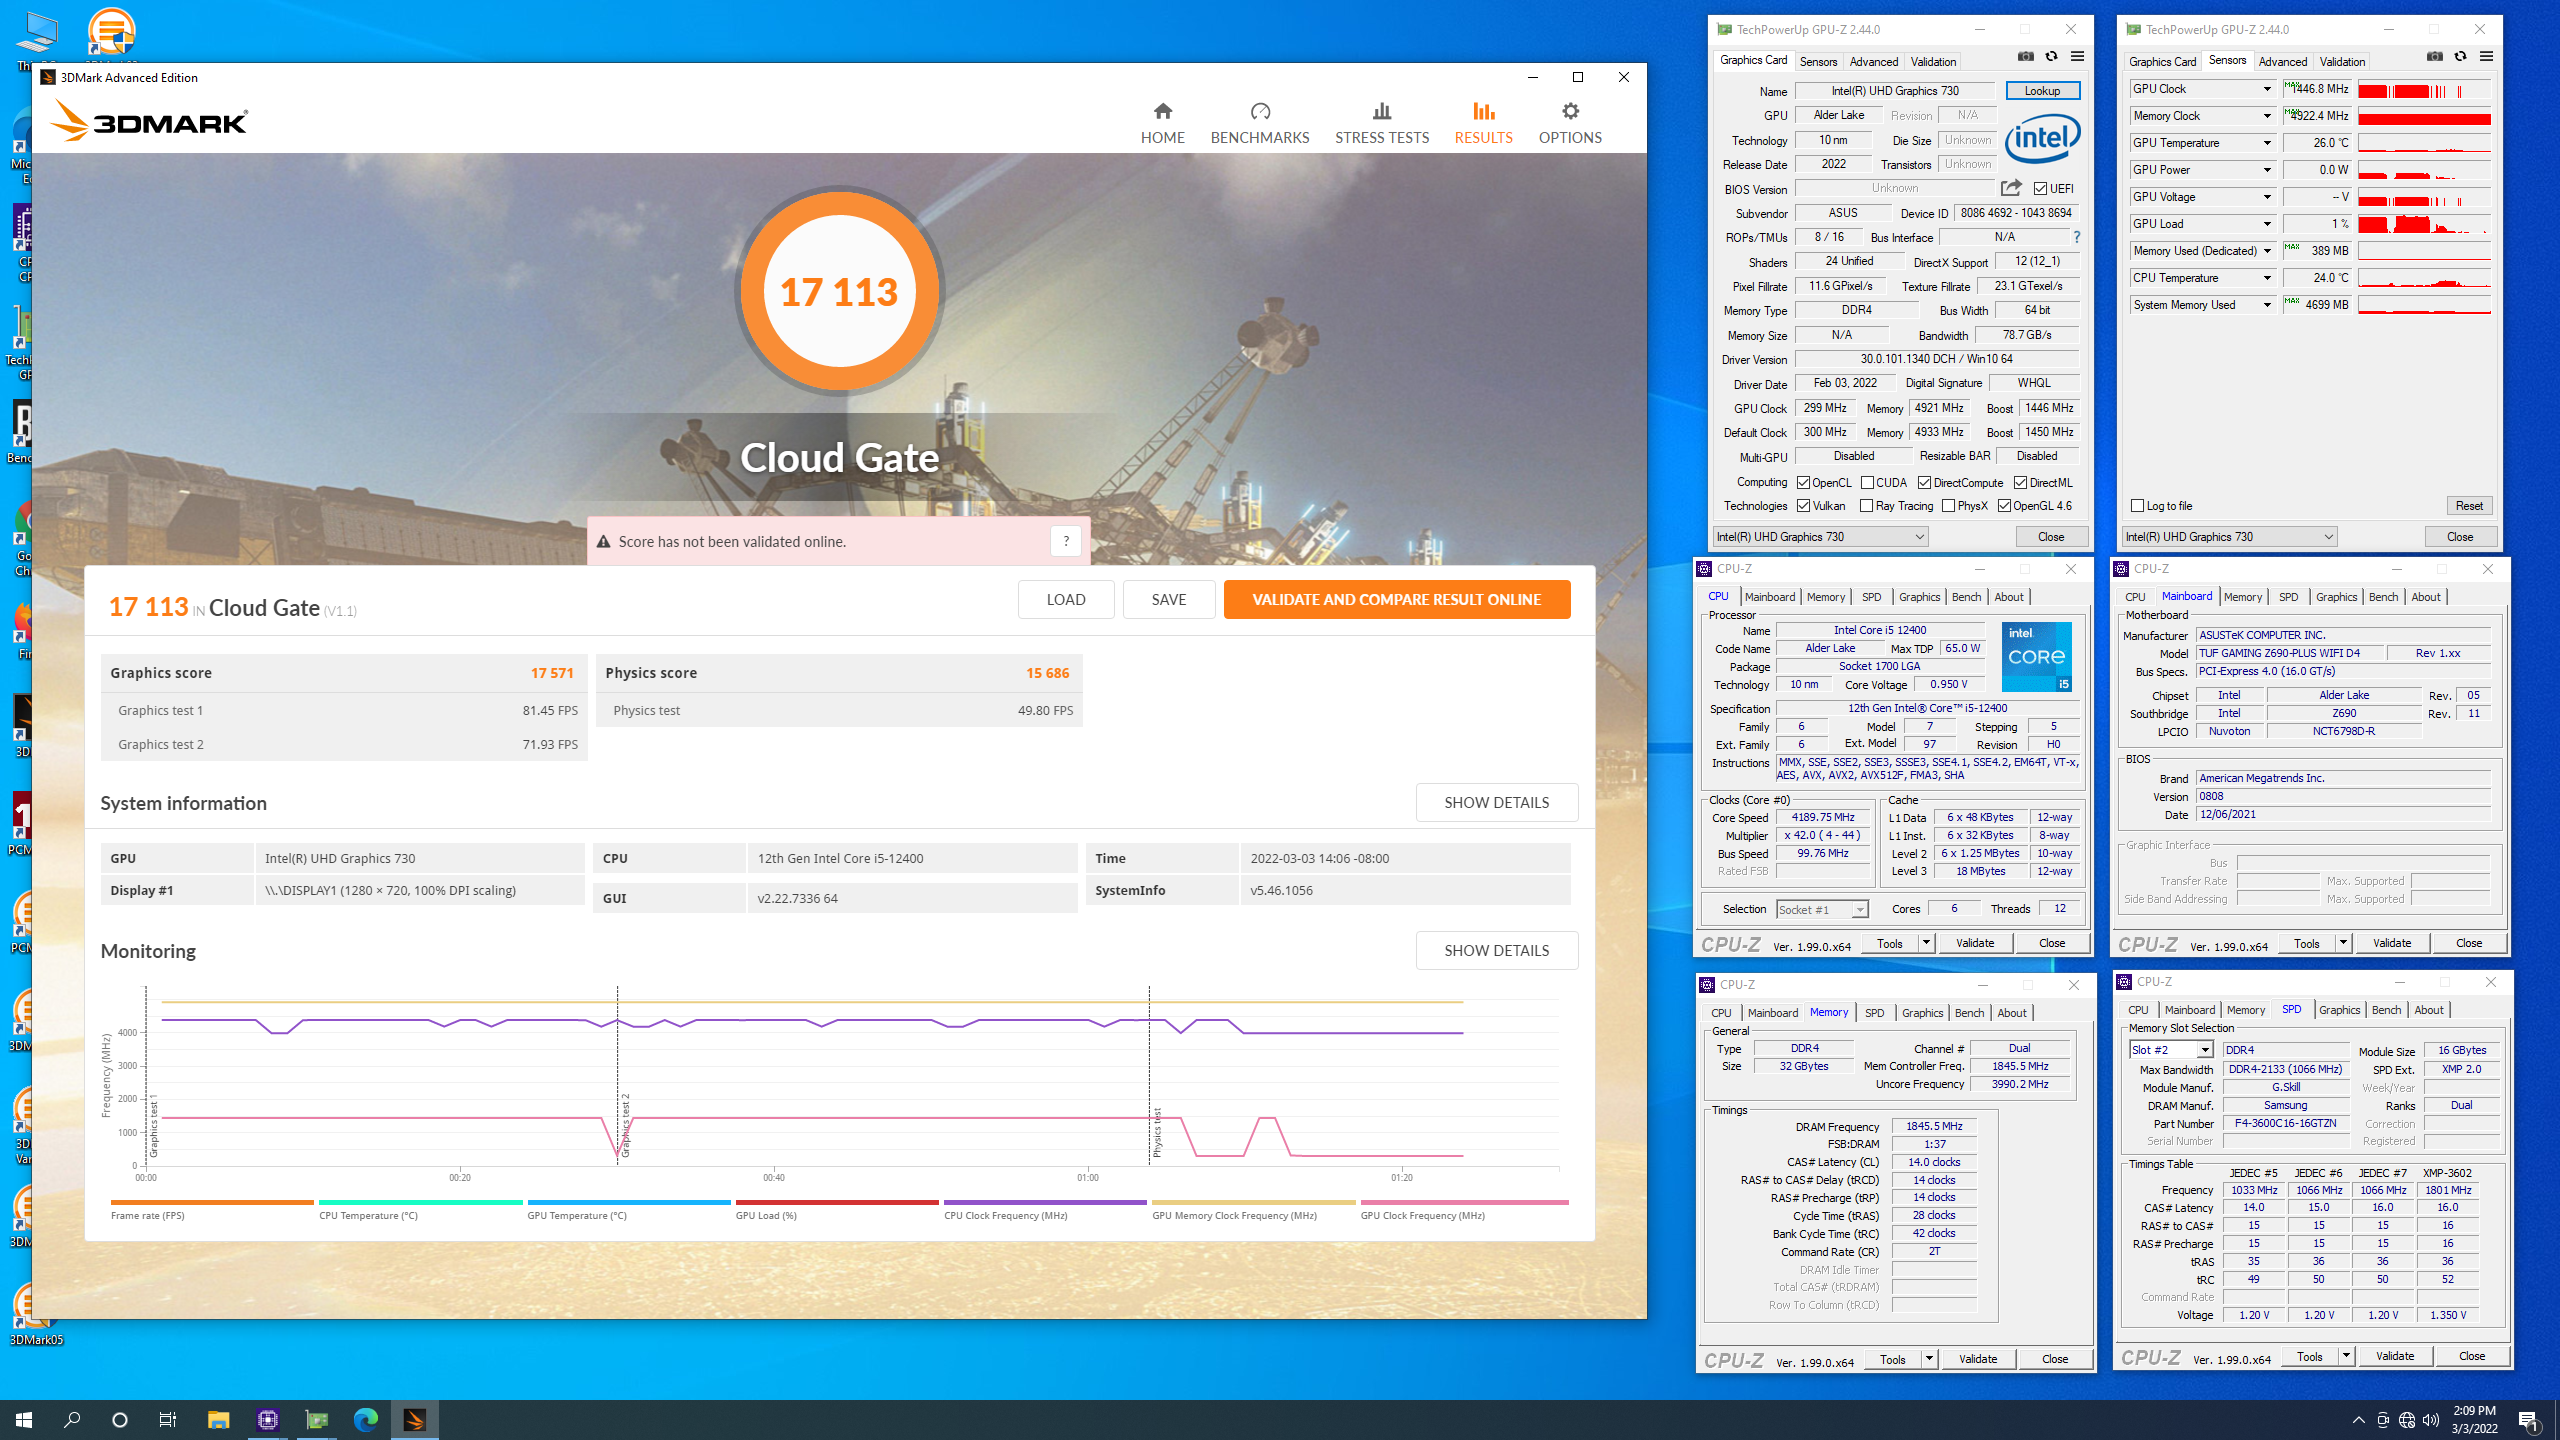Click camera icon in GPU-Z Sensors window
Screen dimensions: 2560x1440
pyautogui.click(x=2434, y=56)
